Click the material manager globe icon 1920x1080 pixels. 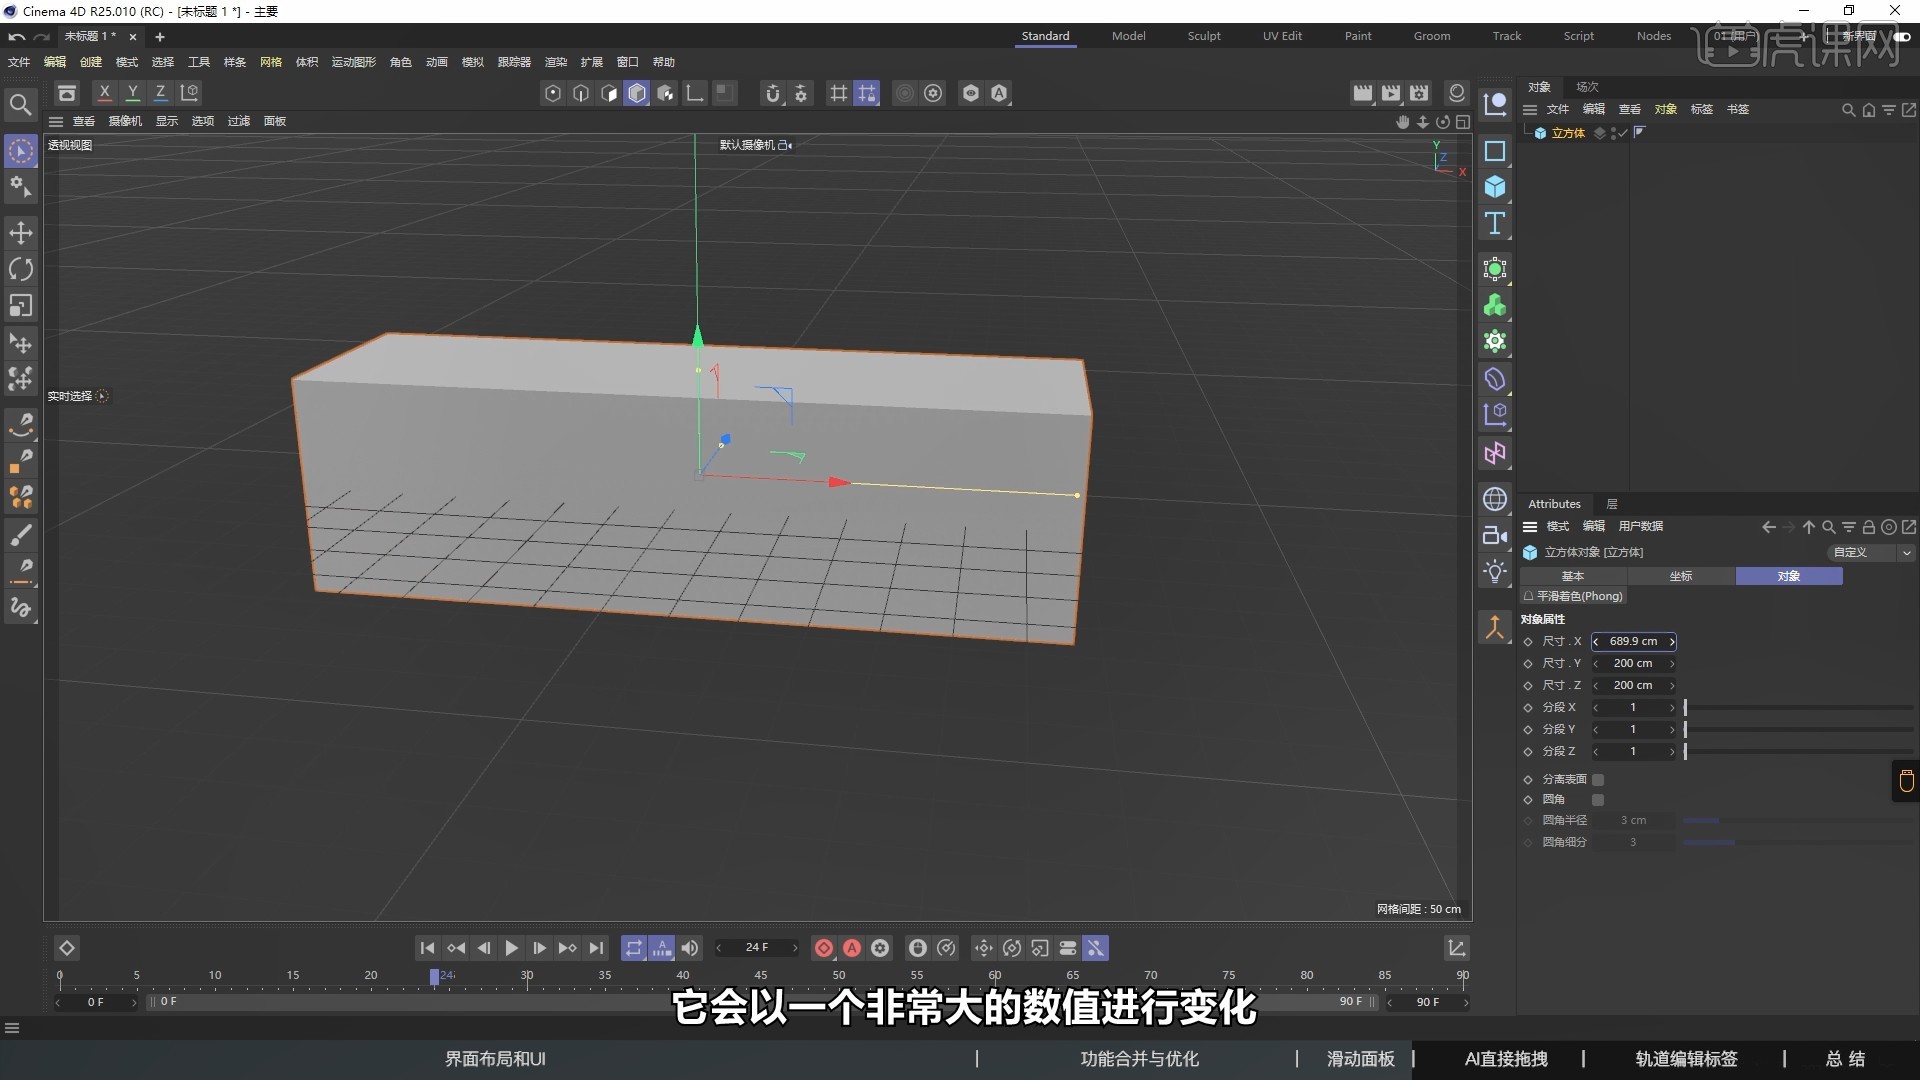(x=1495, y=499)
